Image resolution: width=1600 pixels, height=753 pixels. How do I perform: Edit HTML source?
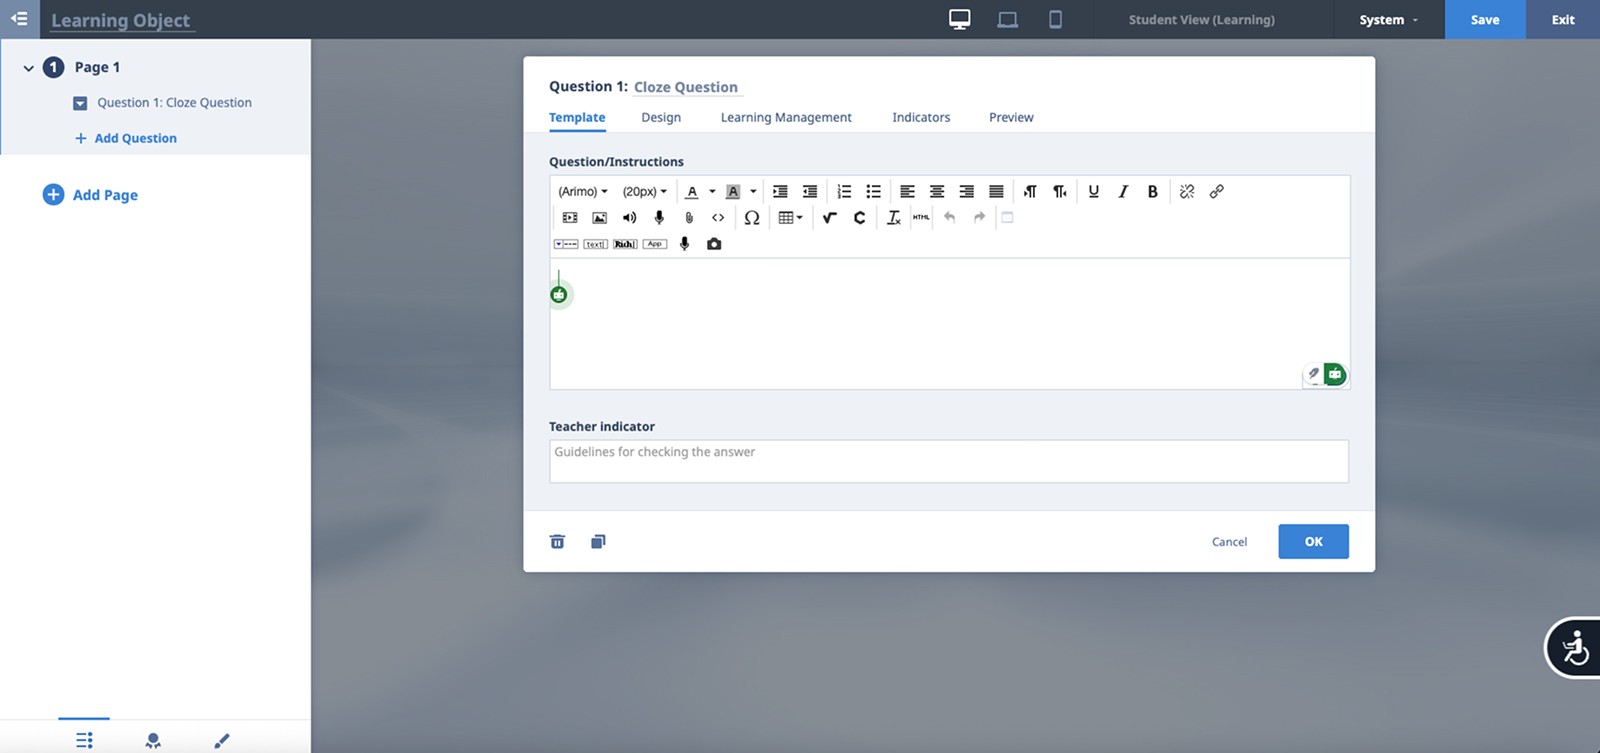(921, 217)
